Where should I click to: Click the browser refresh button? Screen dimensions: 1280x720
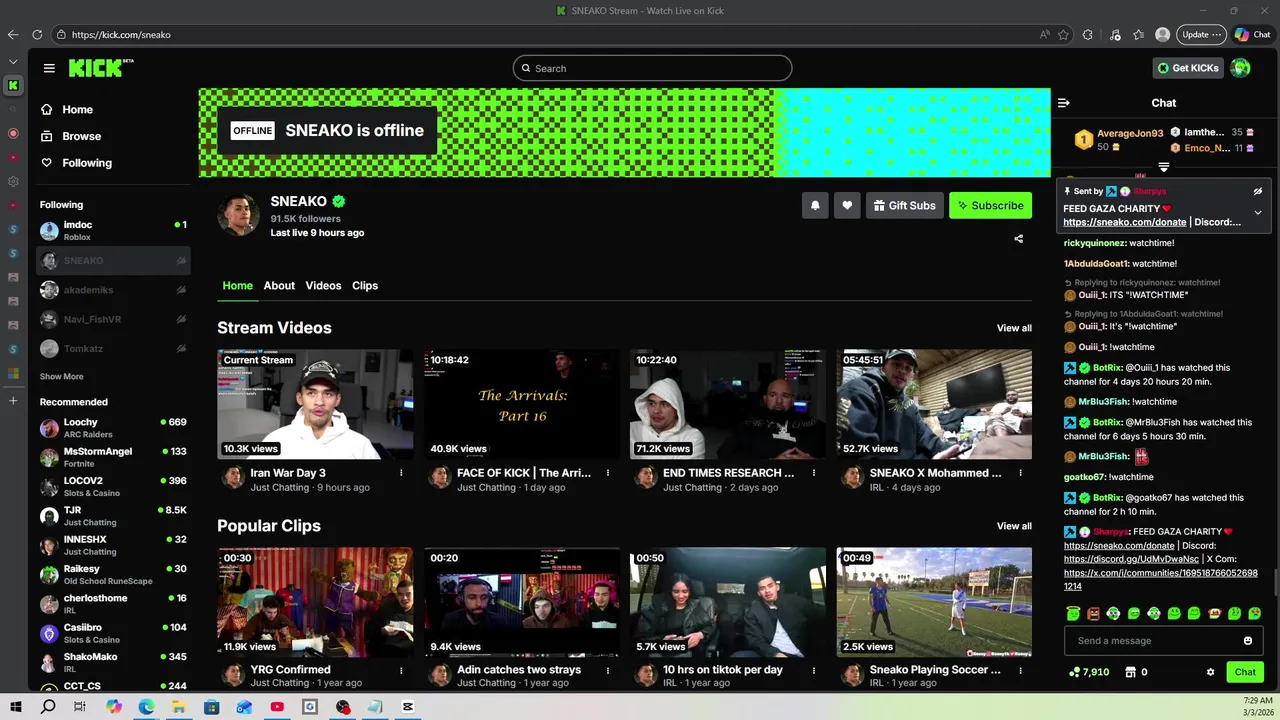pyautogui.click(x=37, y=34)
